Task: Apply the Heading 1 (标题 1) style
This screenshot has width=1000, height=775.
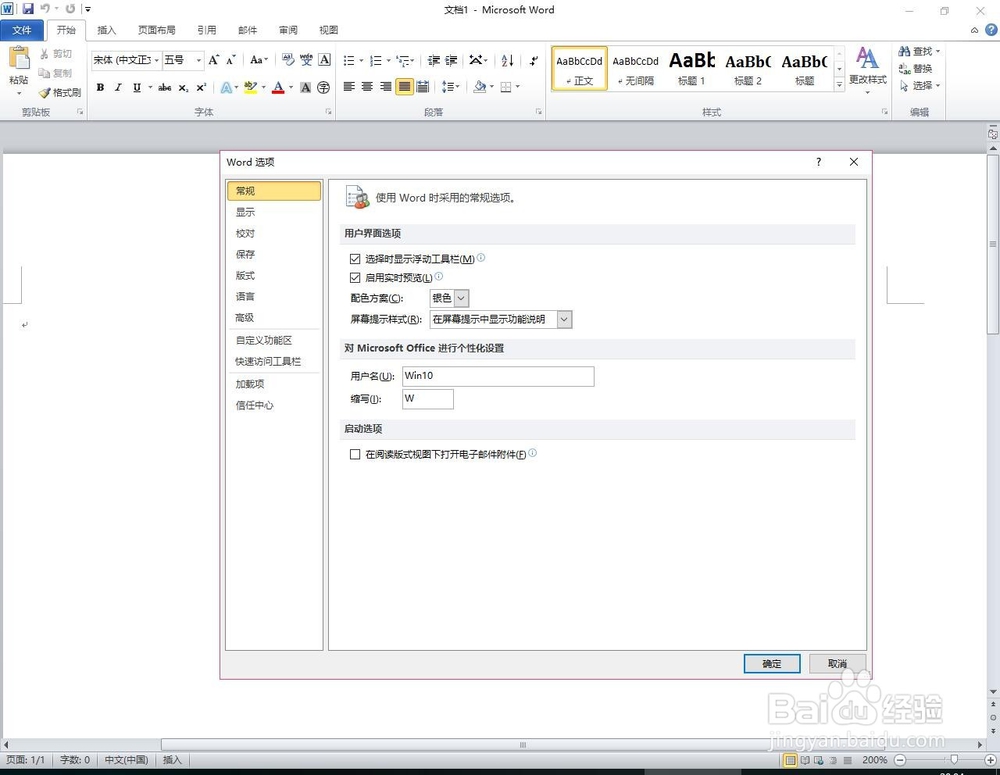Action: click(x=691, y=68)
